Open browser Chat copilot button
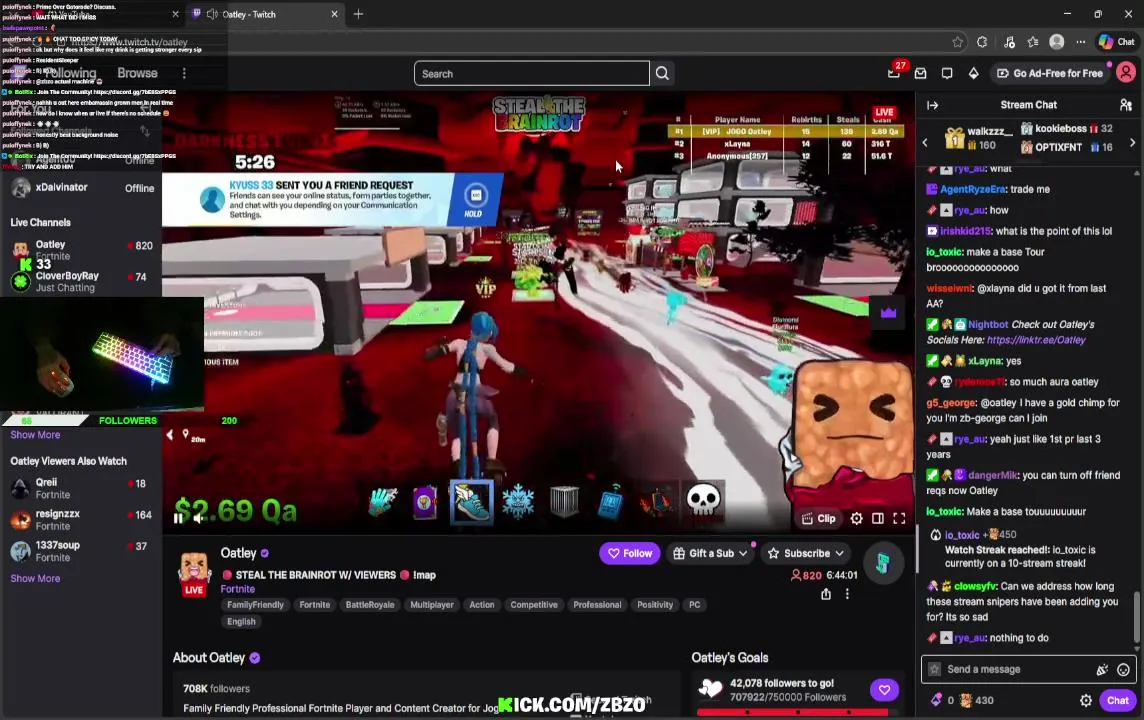Image resolution: width=1144 pixels, height=720 pixels. tap(1117, 42)
